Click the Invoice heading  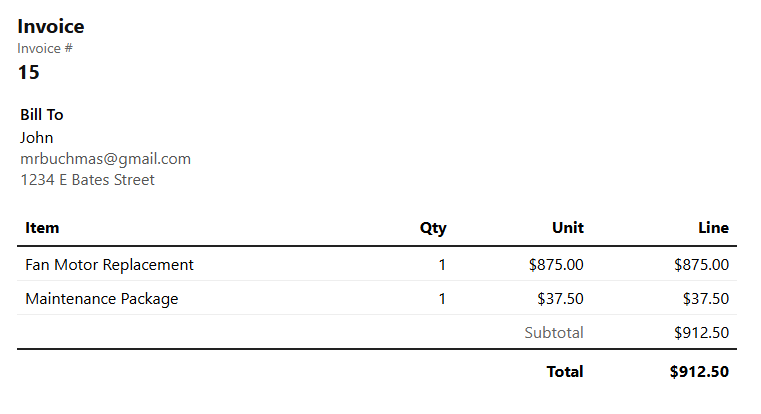[51, 27]
